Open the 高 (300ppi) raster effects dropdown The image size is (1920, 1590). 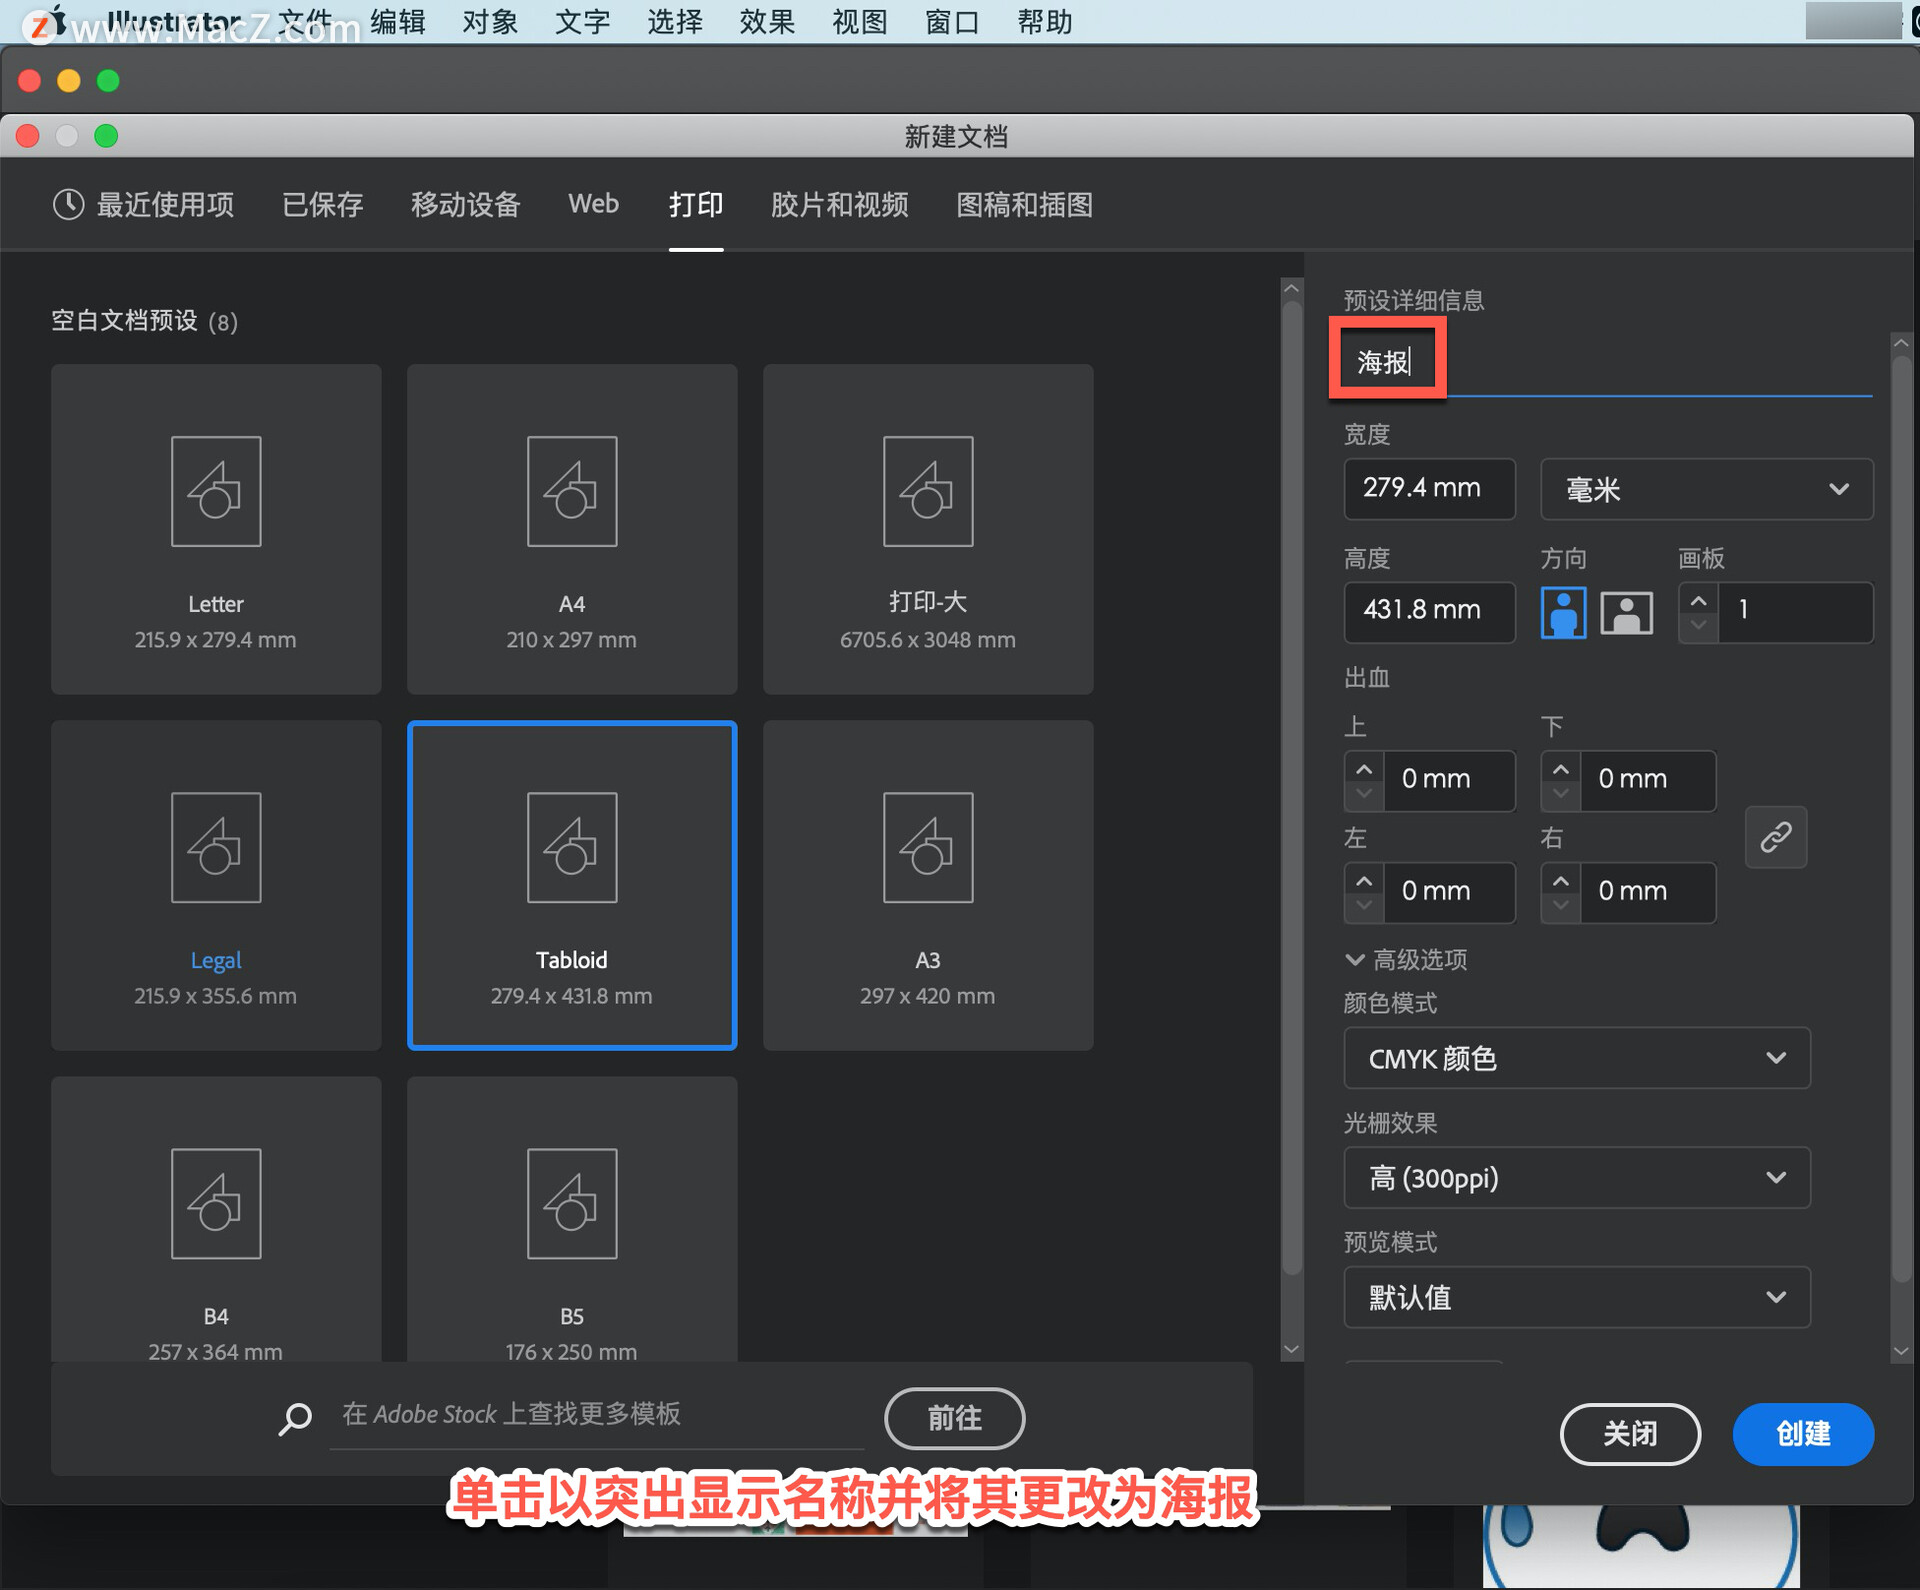point(1576,1178)
